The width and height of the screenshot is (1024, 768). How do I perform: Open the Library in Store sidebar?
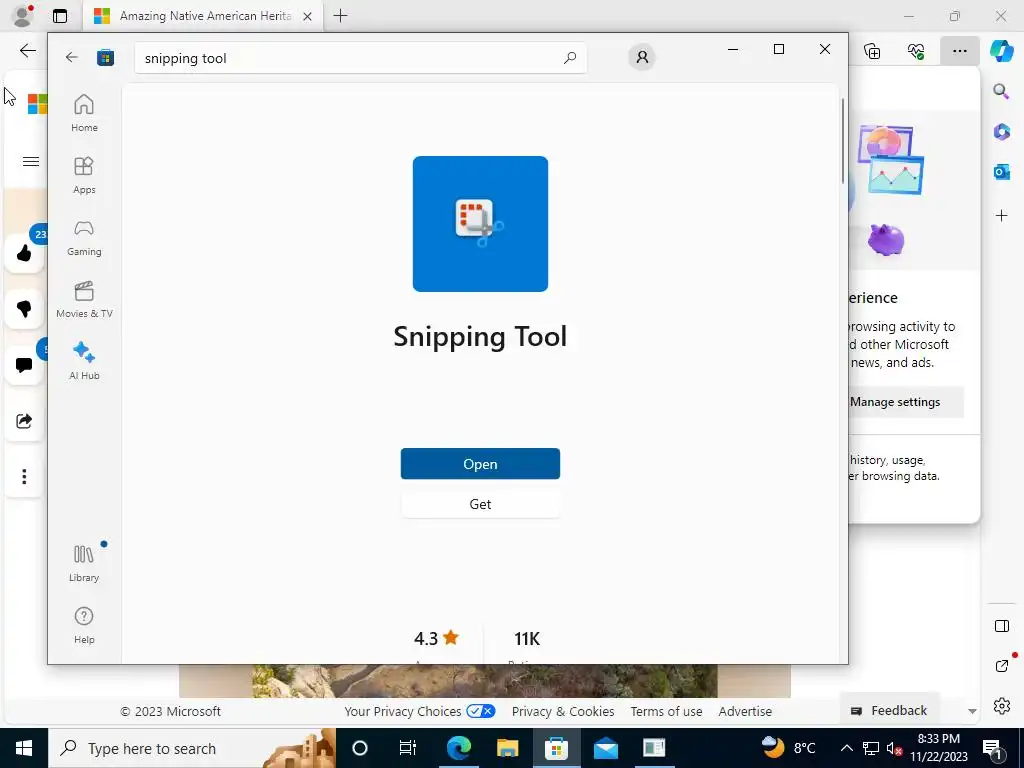tap(84, 563)
